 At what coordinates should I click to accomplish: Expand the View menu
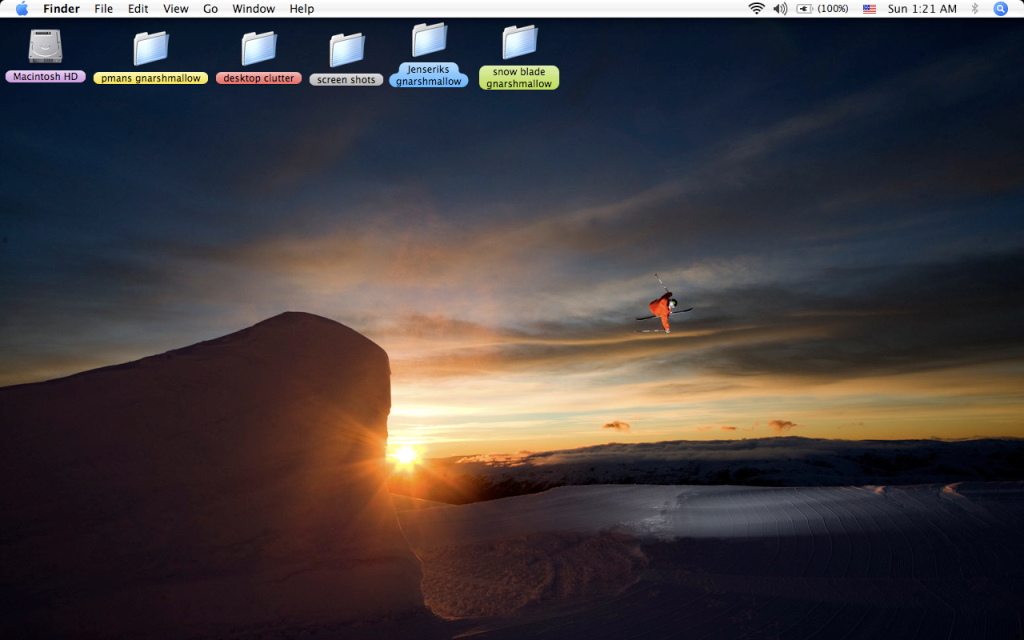click(x=176, y=9)
